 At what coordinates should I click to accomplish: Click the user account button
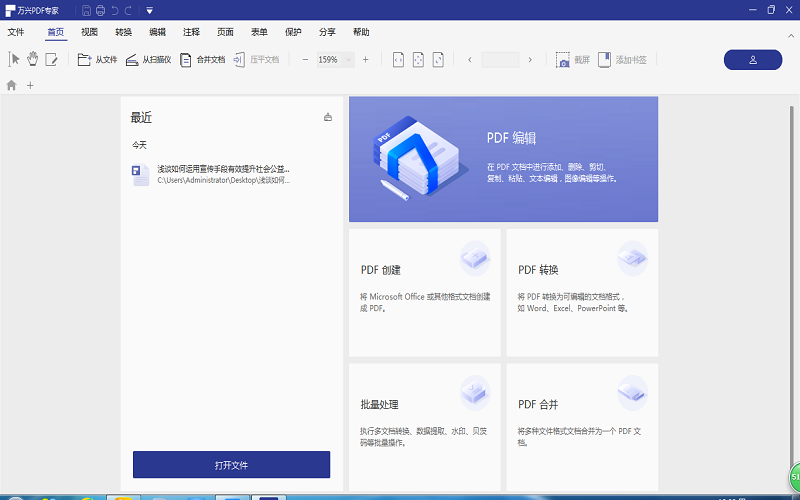[752, 60]
